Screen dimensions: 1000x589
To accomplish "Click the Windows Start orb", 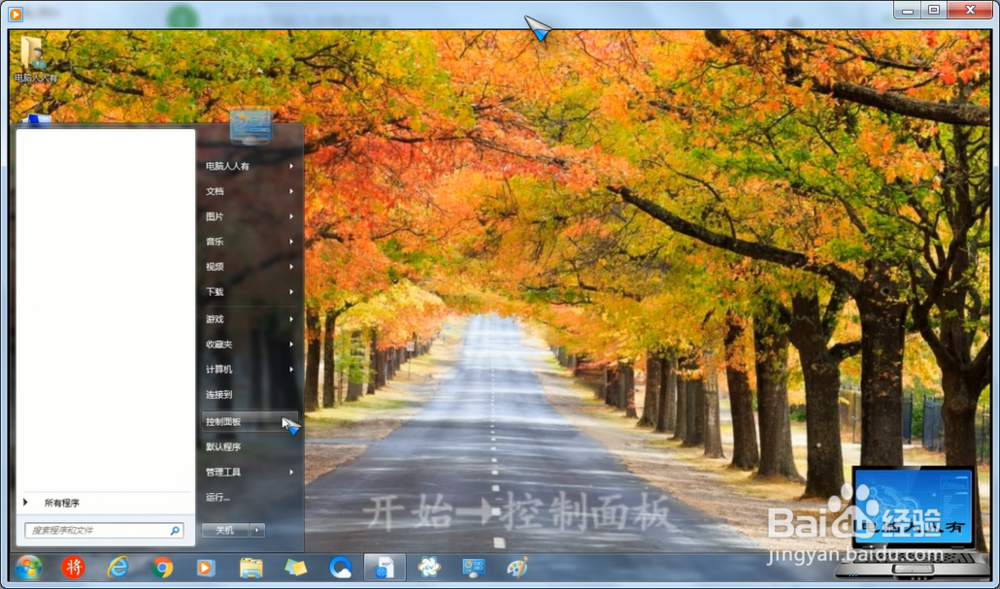I will coord(29,567).
